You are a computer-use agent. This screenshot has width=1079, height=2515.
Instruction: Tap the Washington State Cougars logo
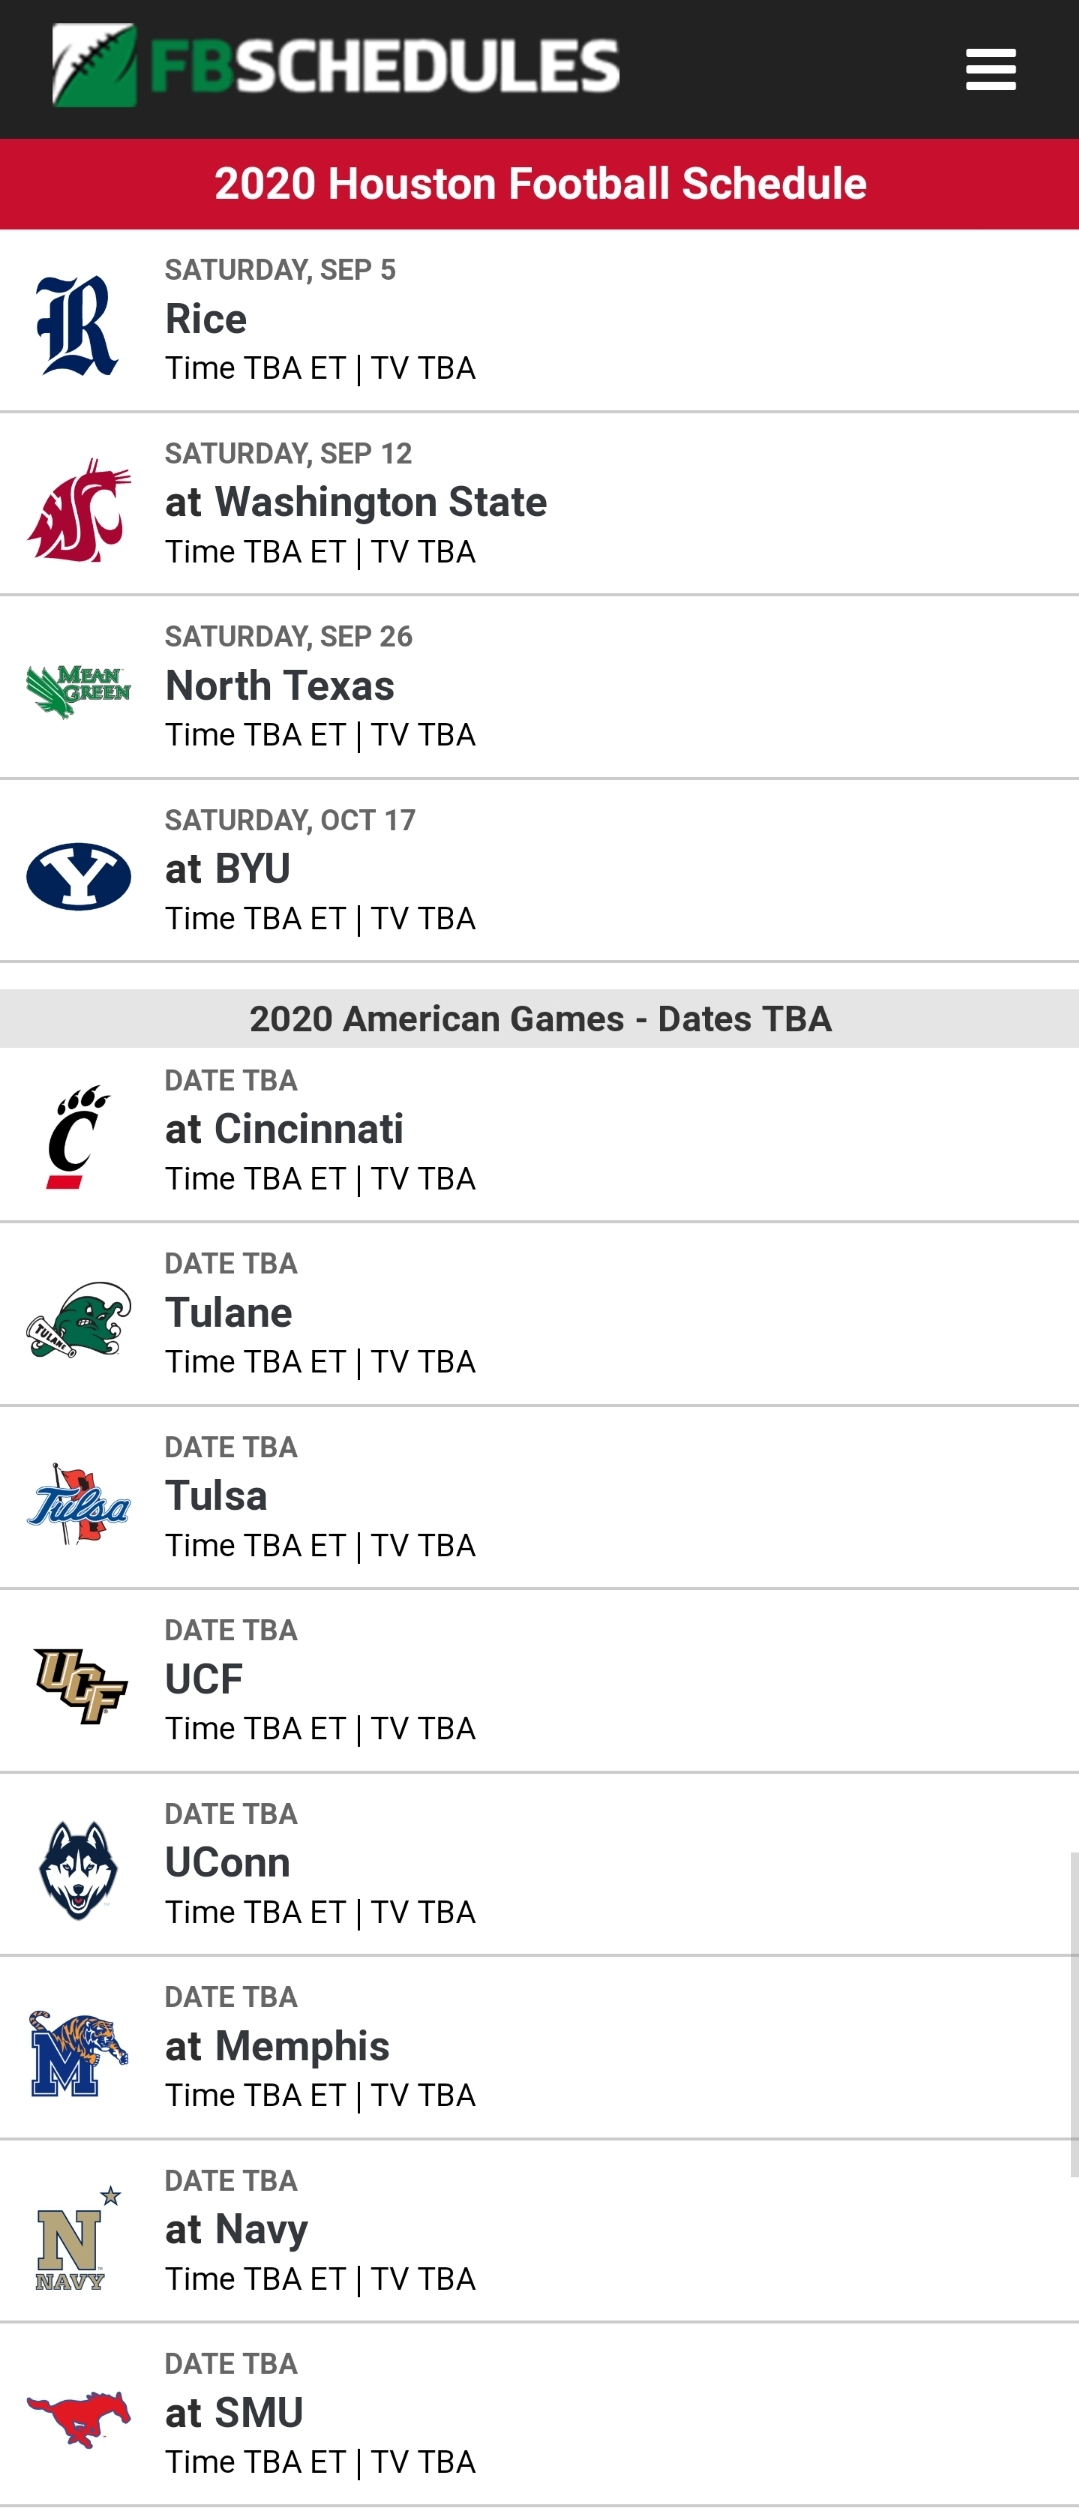(78, 510)
